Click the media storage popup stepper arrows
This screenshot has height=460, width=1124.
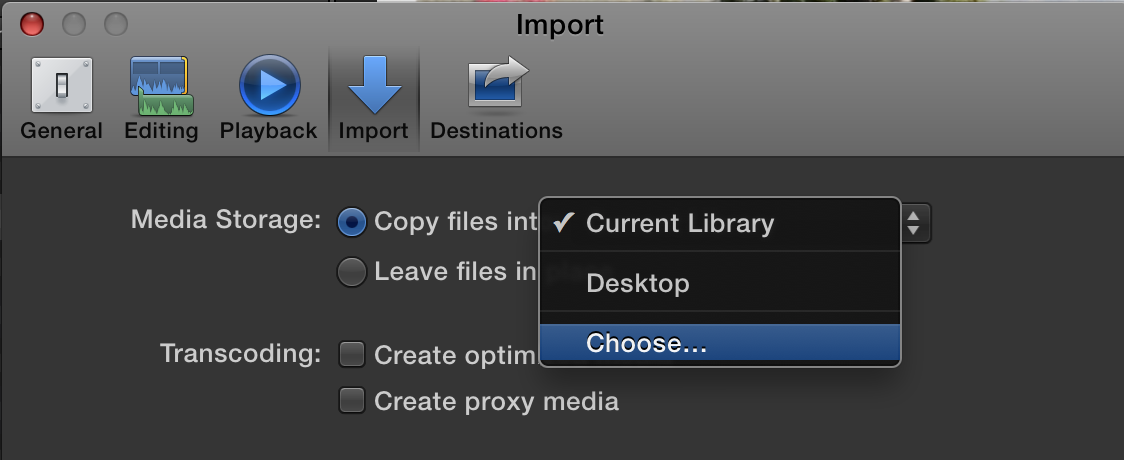tap(915, 223)
